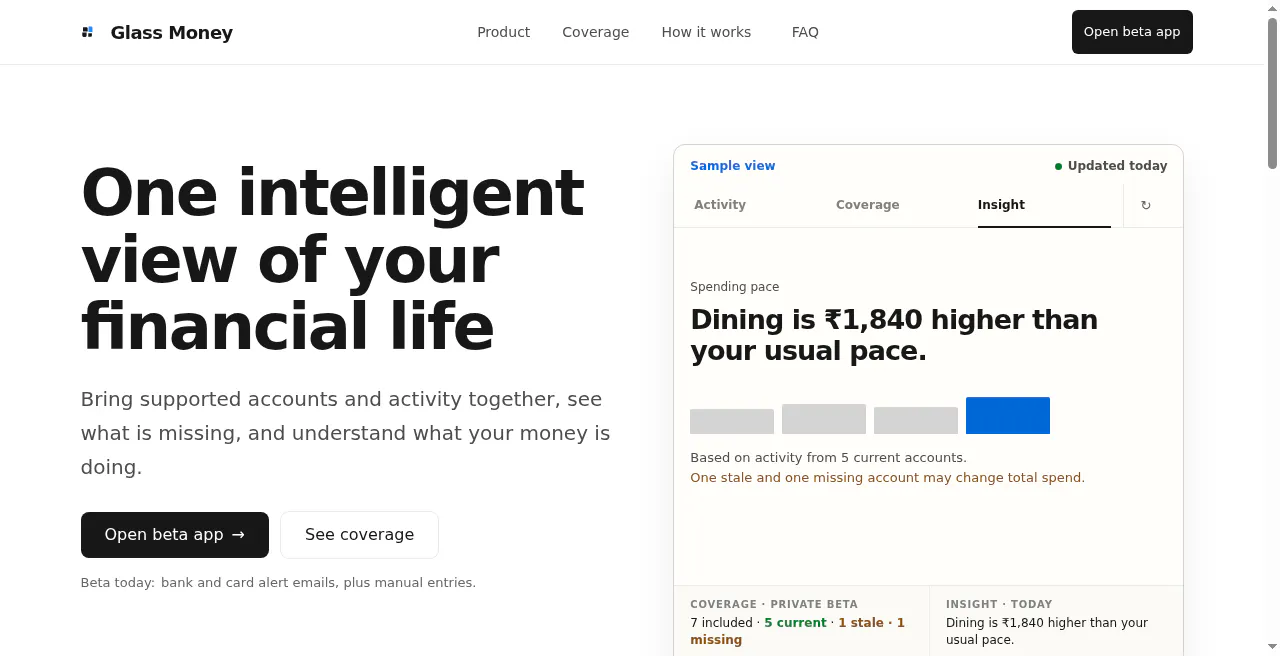Screen dimensions: 1280x656
Task: Click the Spending pace label
Action: click(x=734, y=287)
